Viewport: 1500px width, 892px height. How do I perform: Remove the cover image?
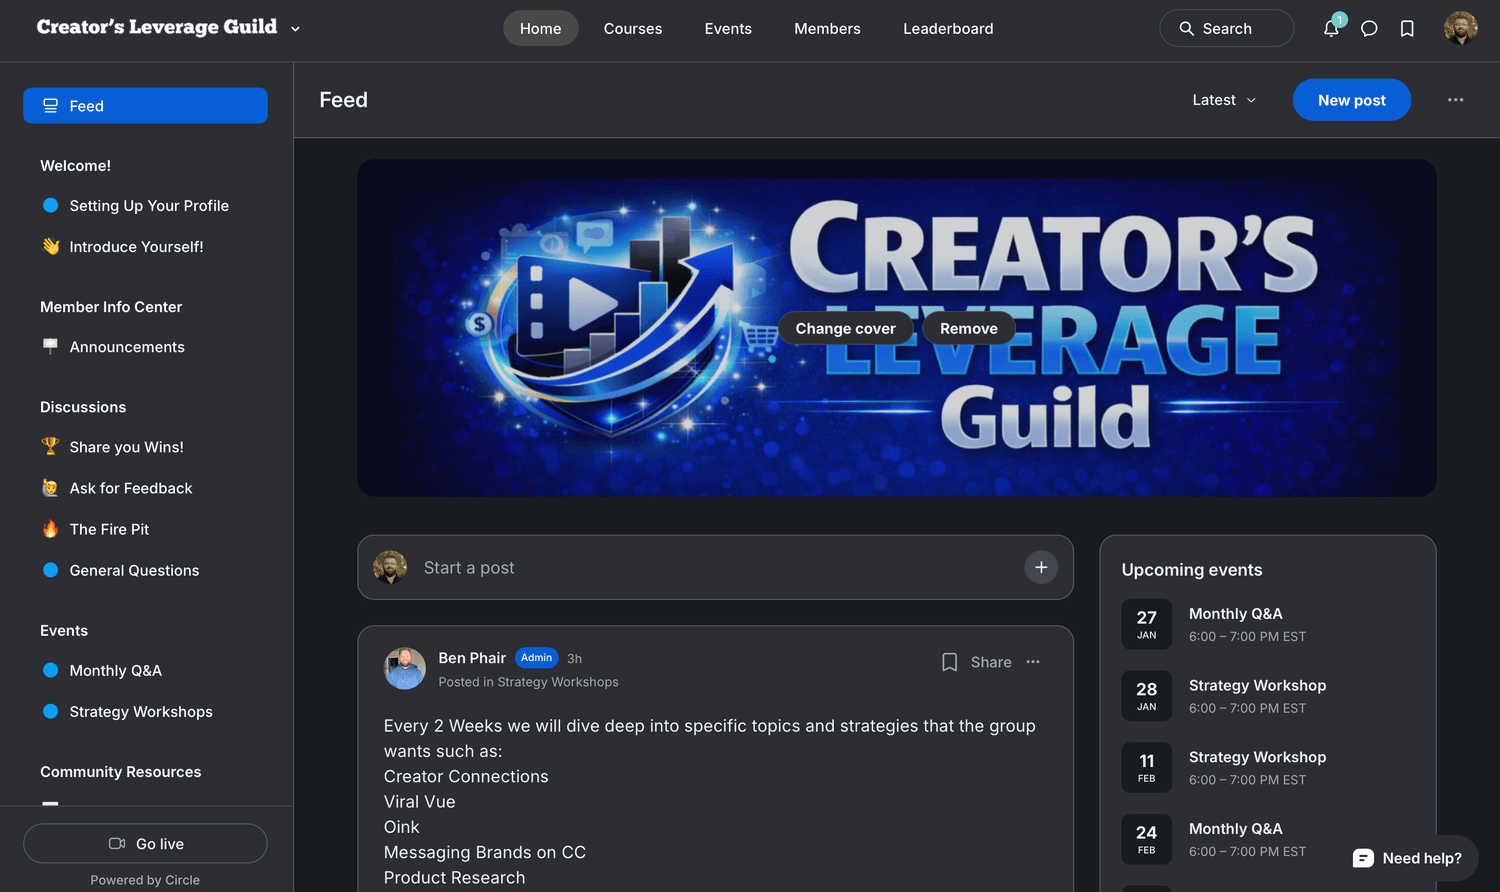(x=968, y=328)
